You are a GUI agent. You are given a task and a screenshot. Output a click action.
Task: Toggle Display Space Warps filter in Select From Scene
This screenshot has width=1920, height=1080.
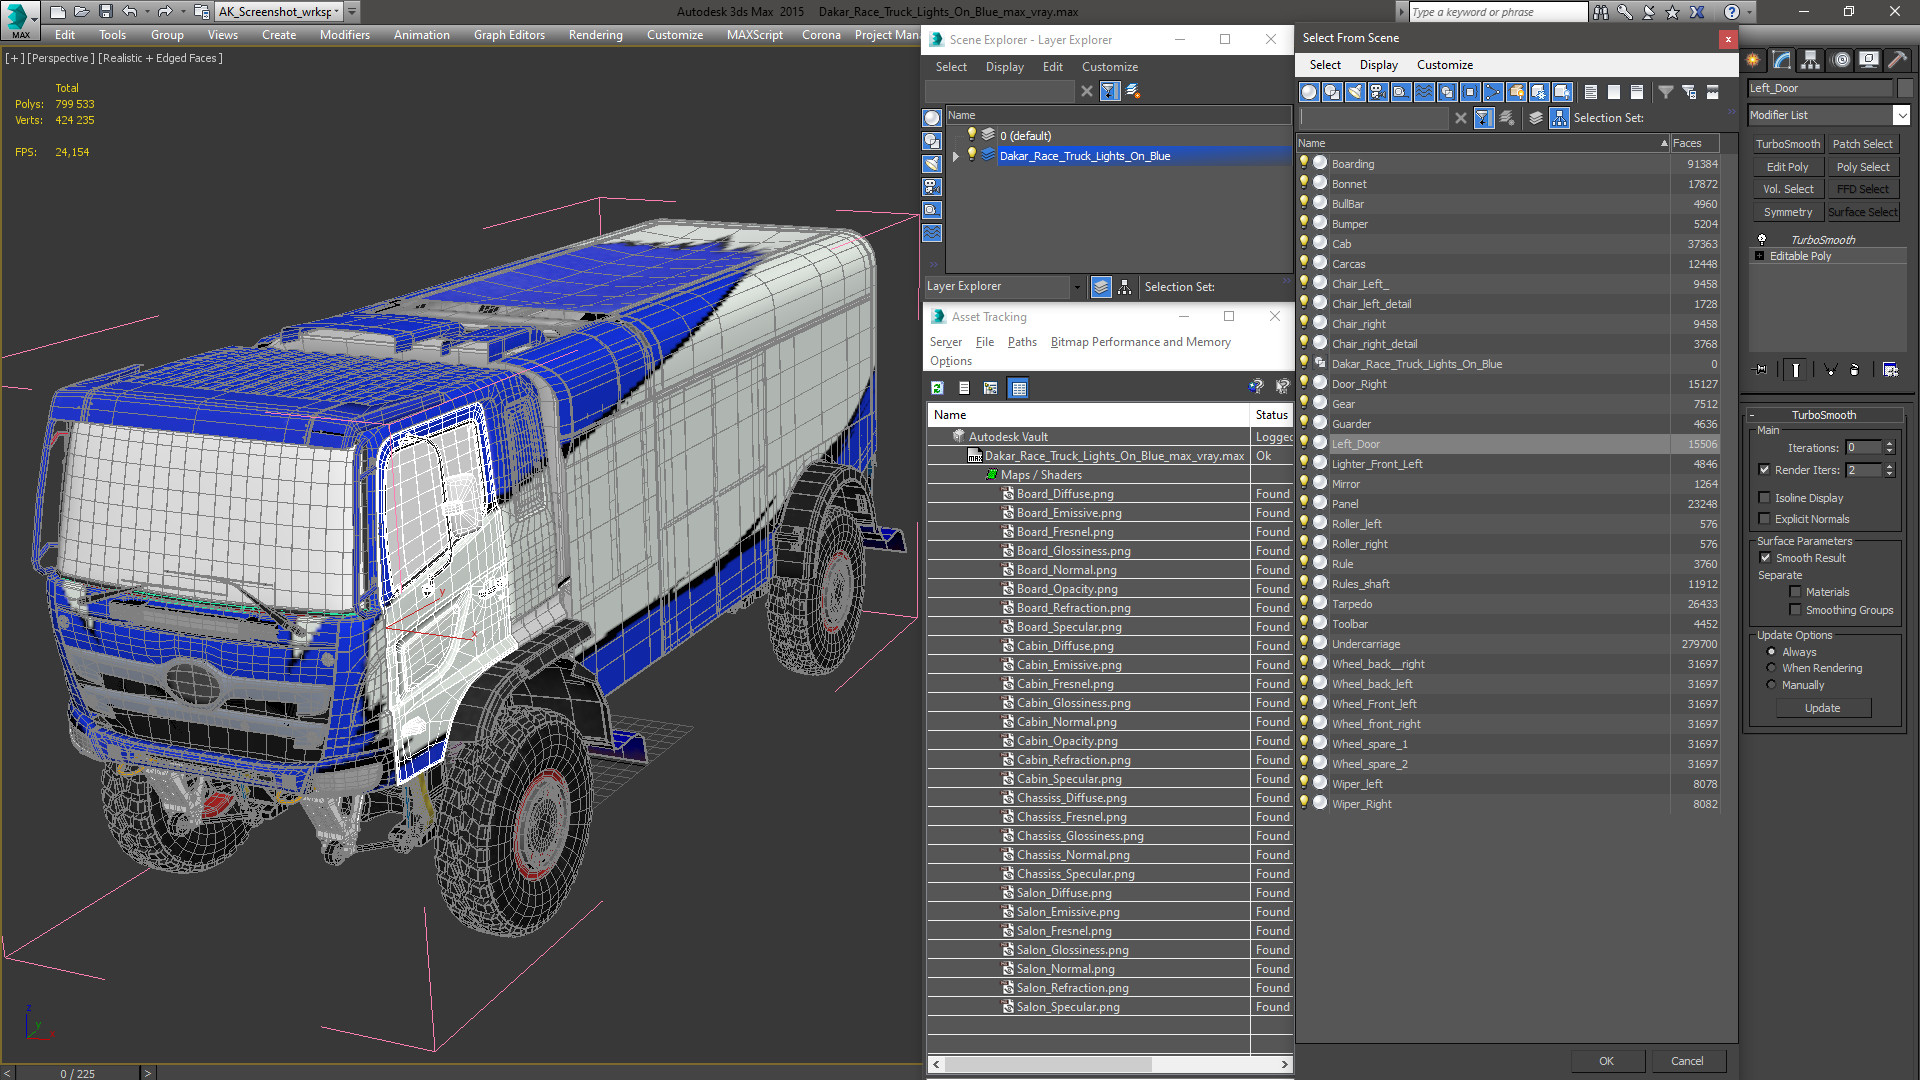click(1424, 92)
